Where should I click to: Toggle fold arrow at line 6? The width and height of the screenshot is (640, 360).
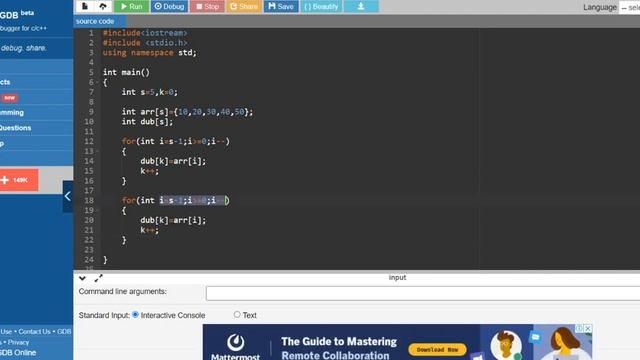pos(97,82)
